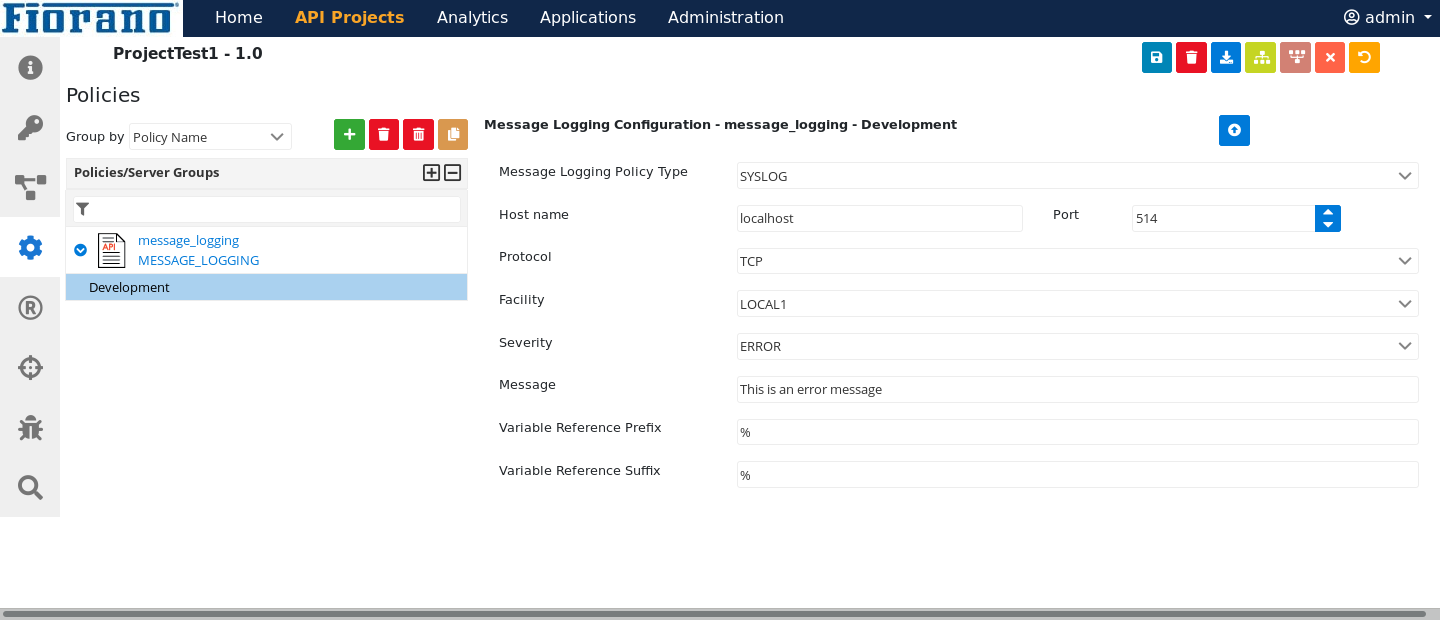Open the Protocol dropdown showing TCP

tap(1077, 261)
